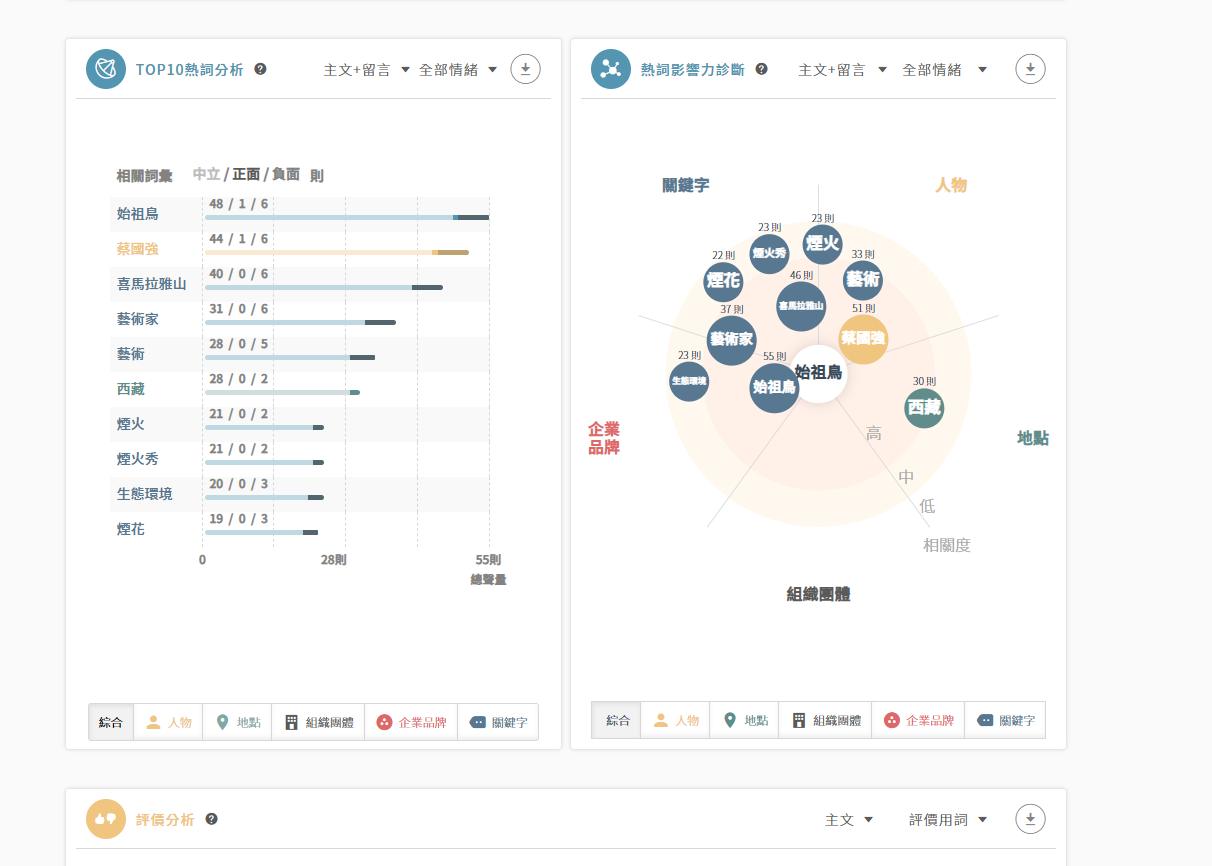Click the help icon beside 熱詞影響力診斷

[761, 69]
